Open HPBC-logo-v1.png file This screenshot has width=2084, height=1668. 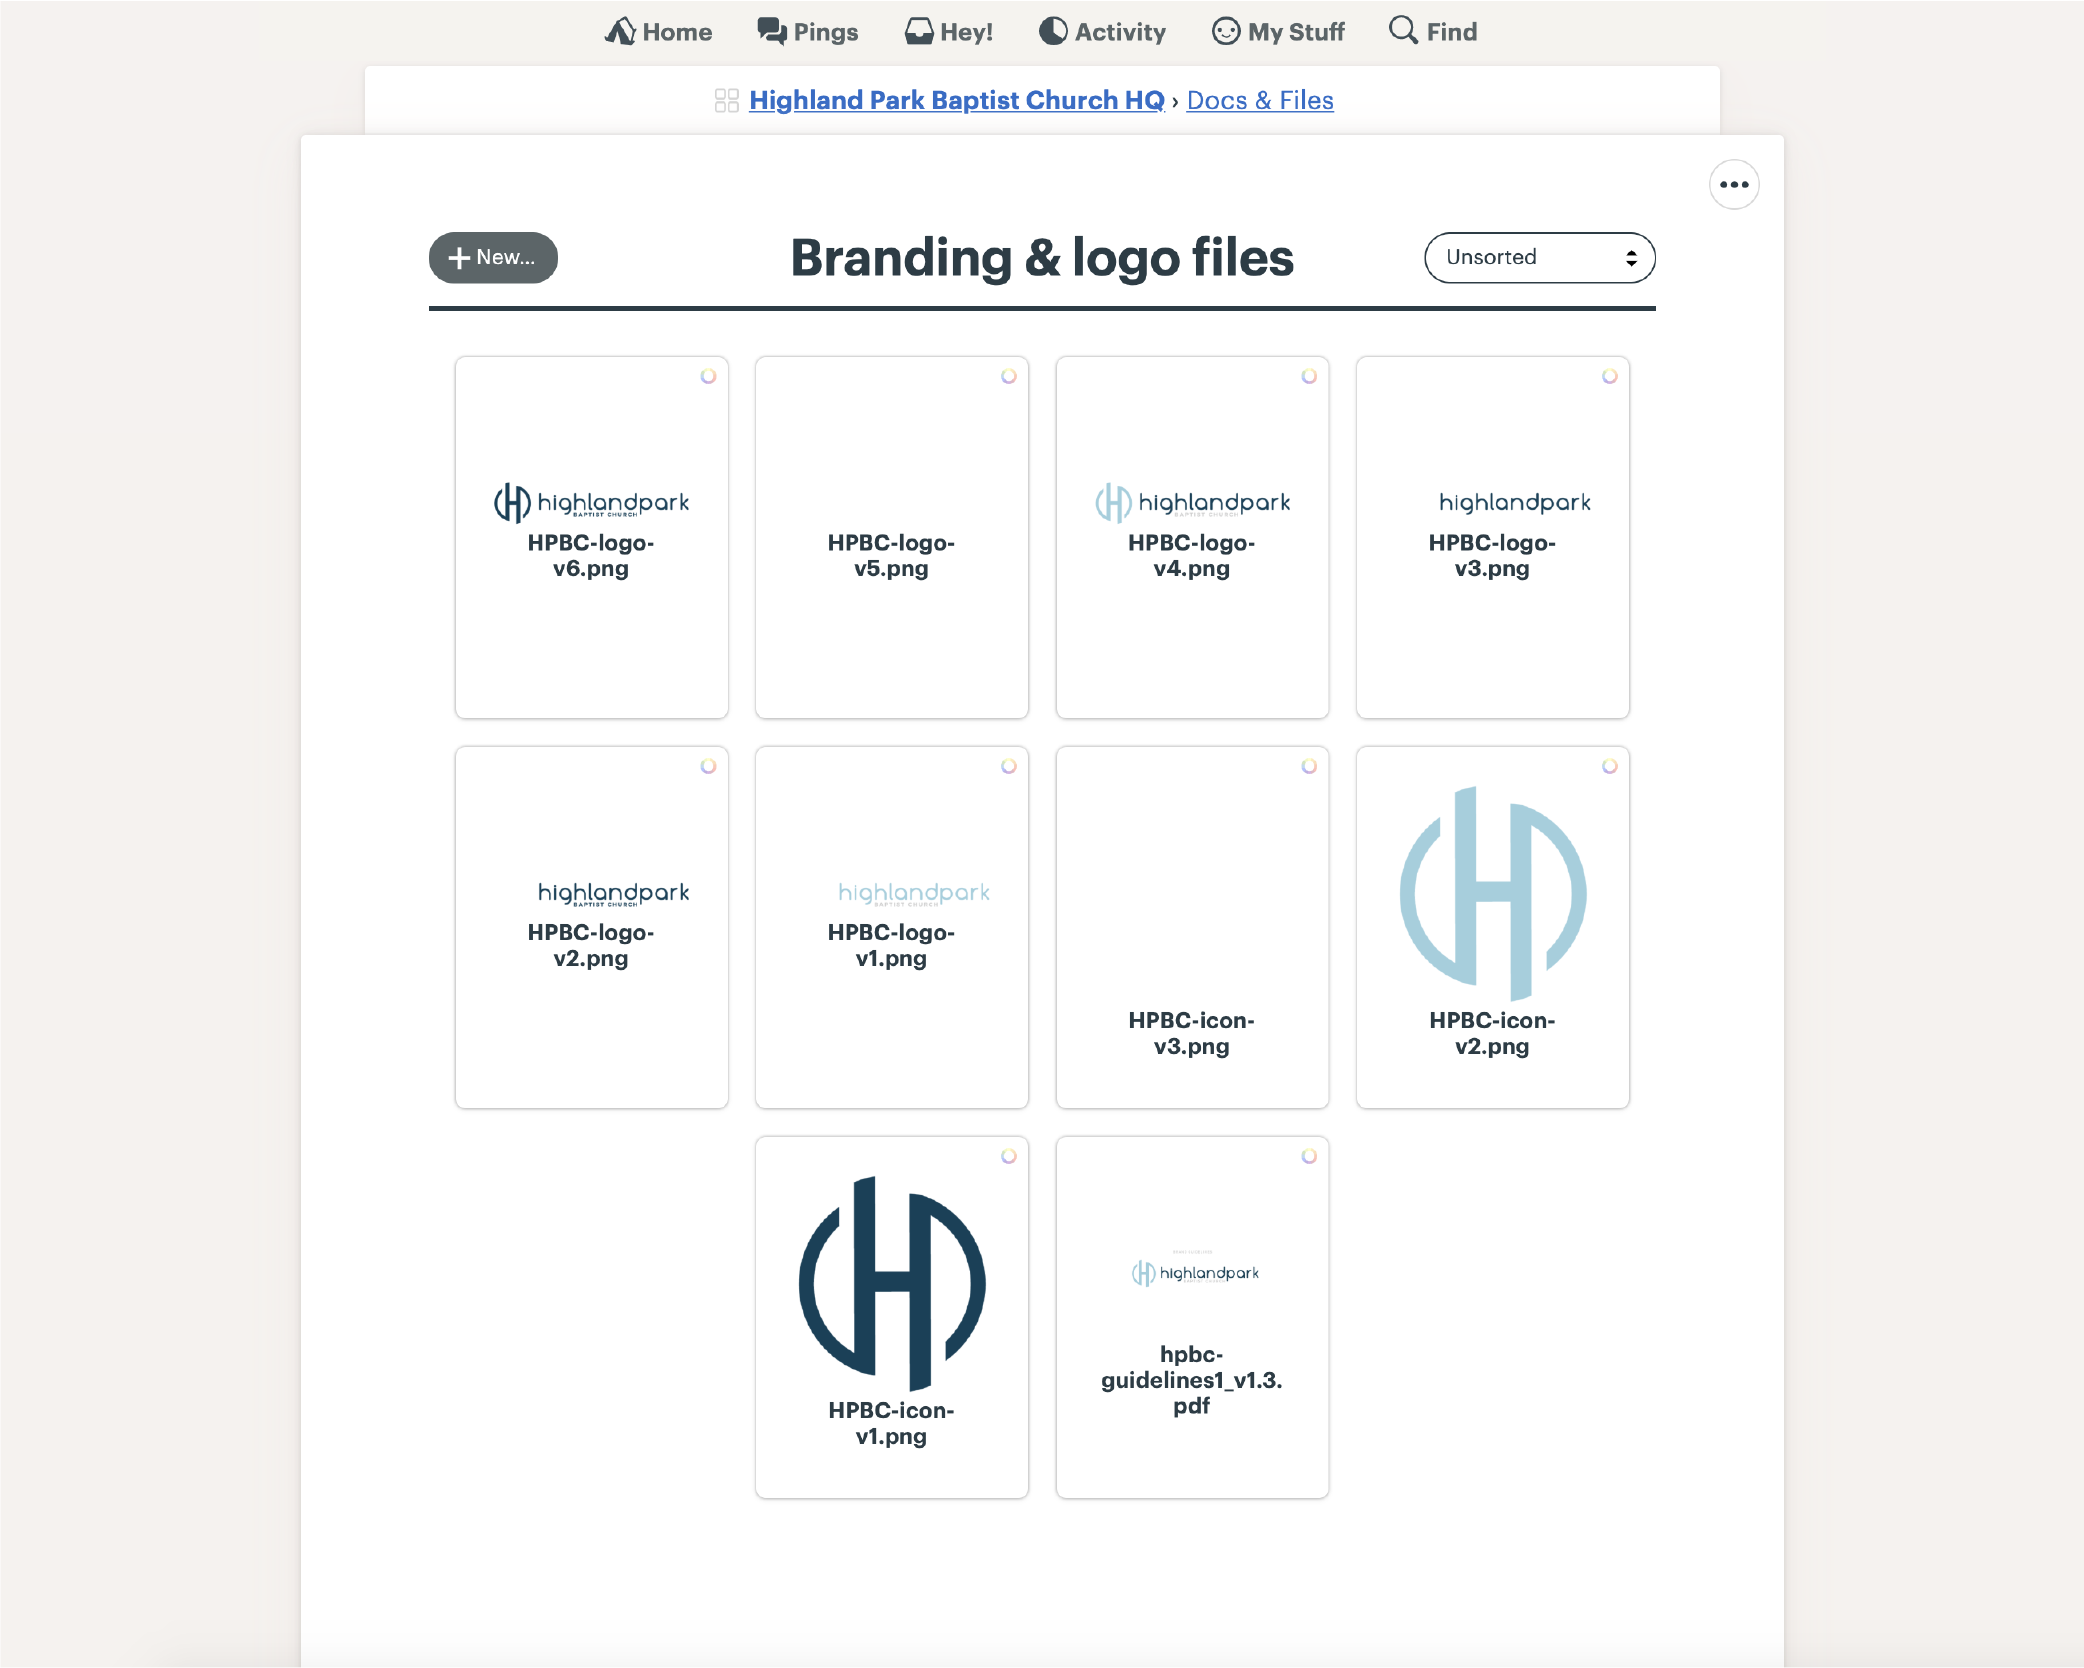tap(892, 928)
